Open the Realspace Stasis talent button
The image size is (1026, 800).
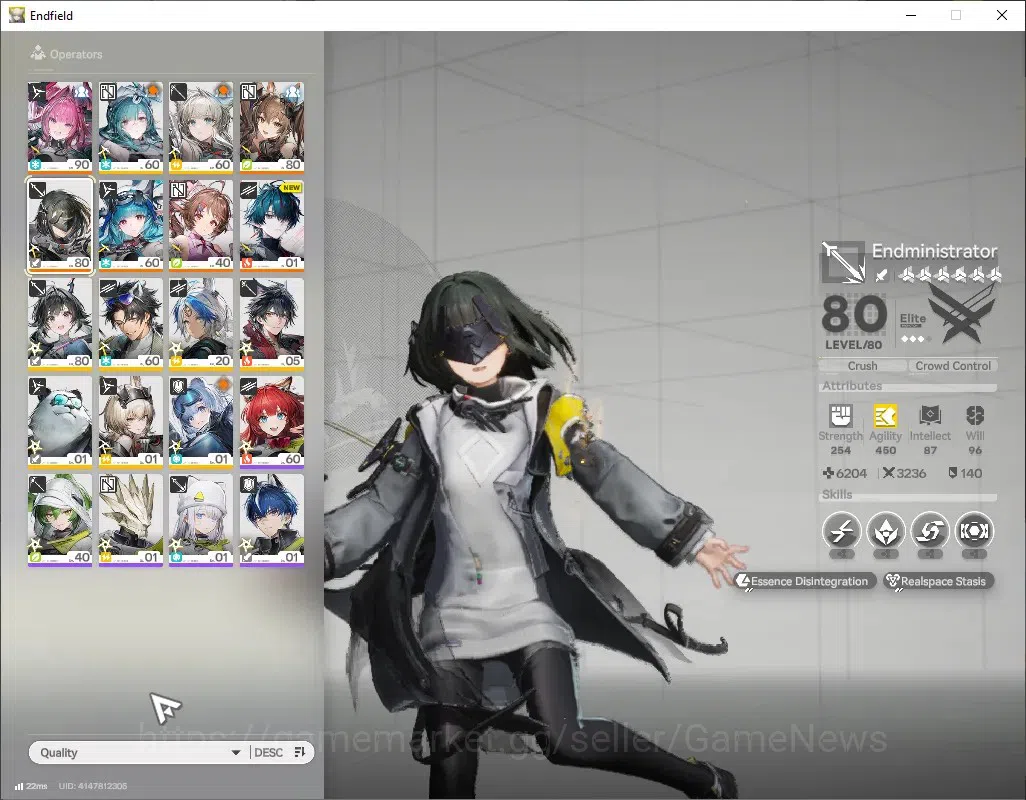tap(938, 581)
